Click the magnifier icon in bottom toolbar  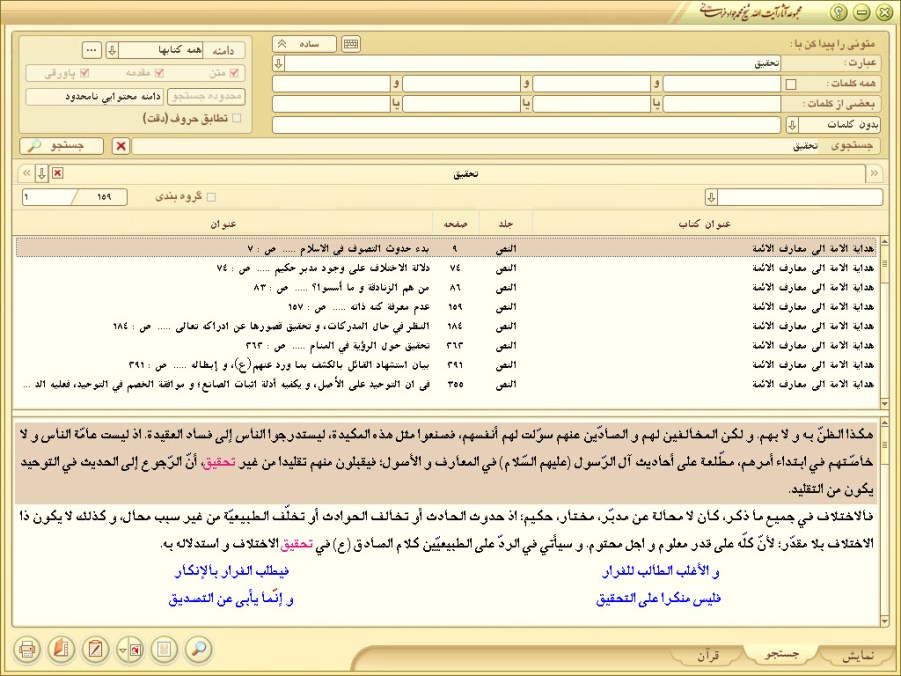(x=199, y=650)
